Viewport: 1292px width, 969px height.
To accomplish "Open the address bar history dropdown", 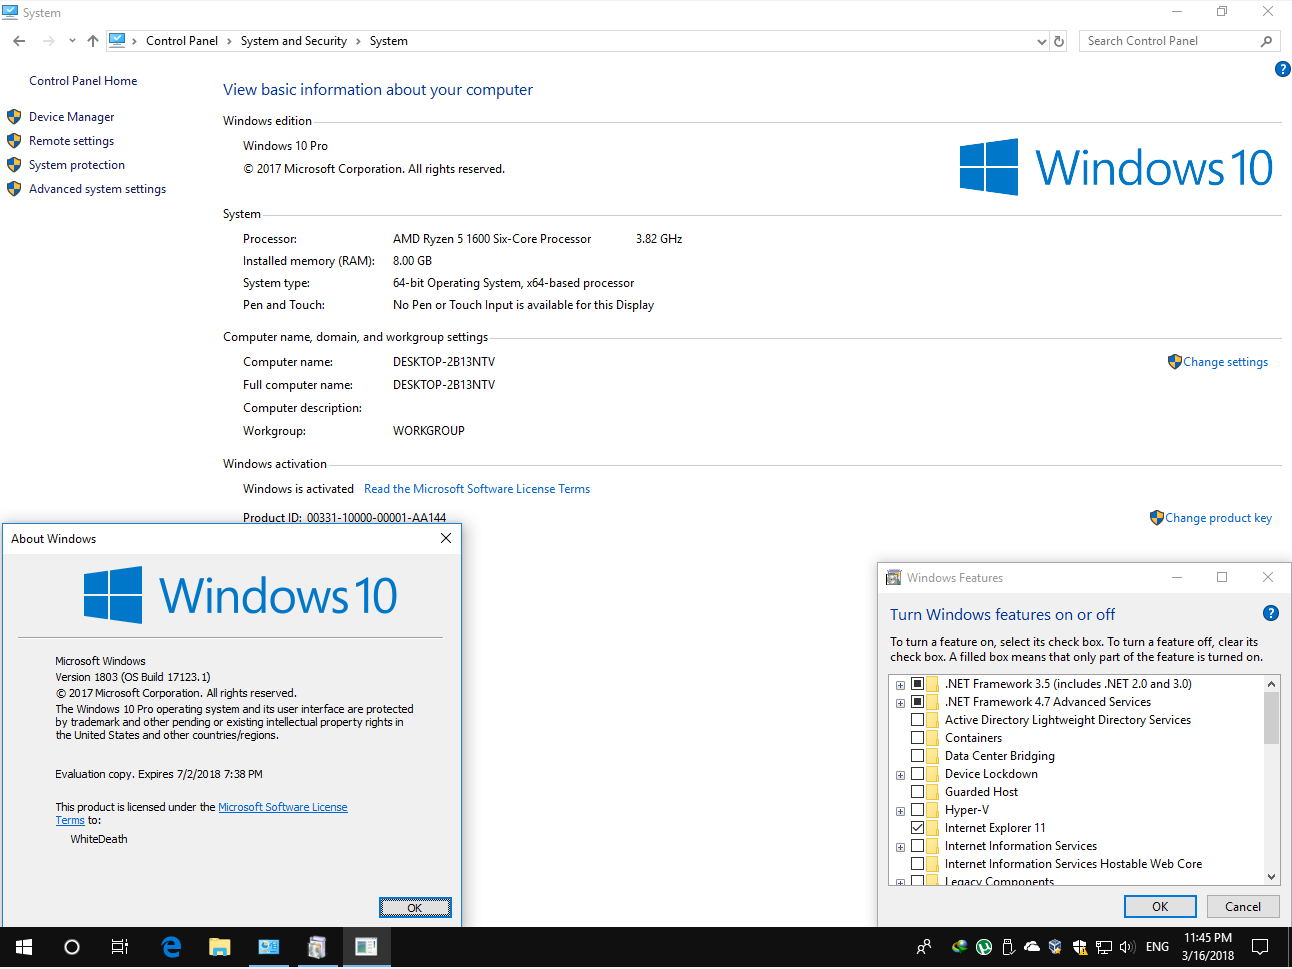I will (1042, 42).
